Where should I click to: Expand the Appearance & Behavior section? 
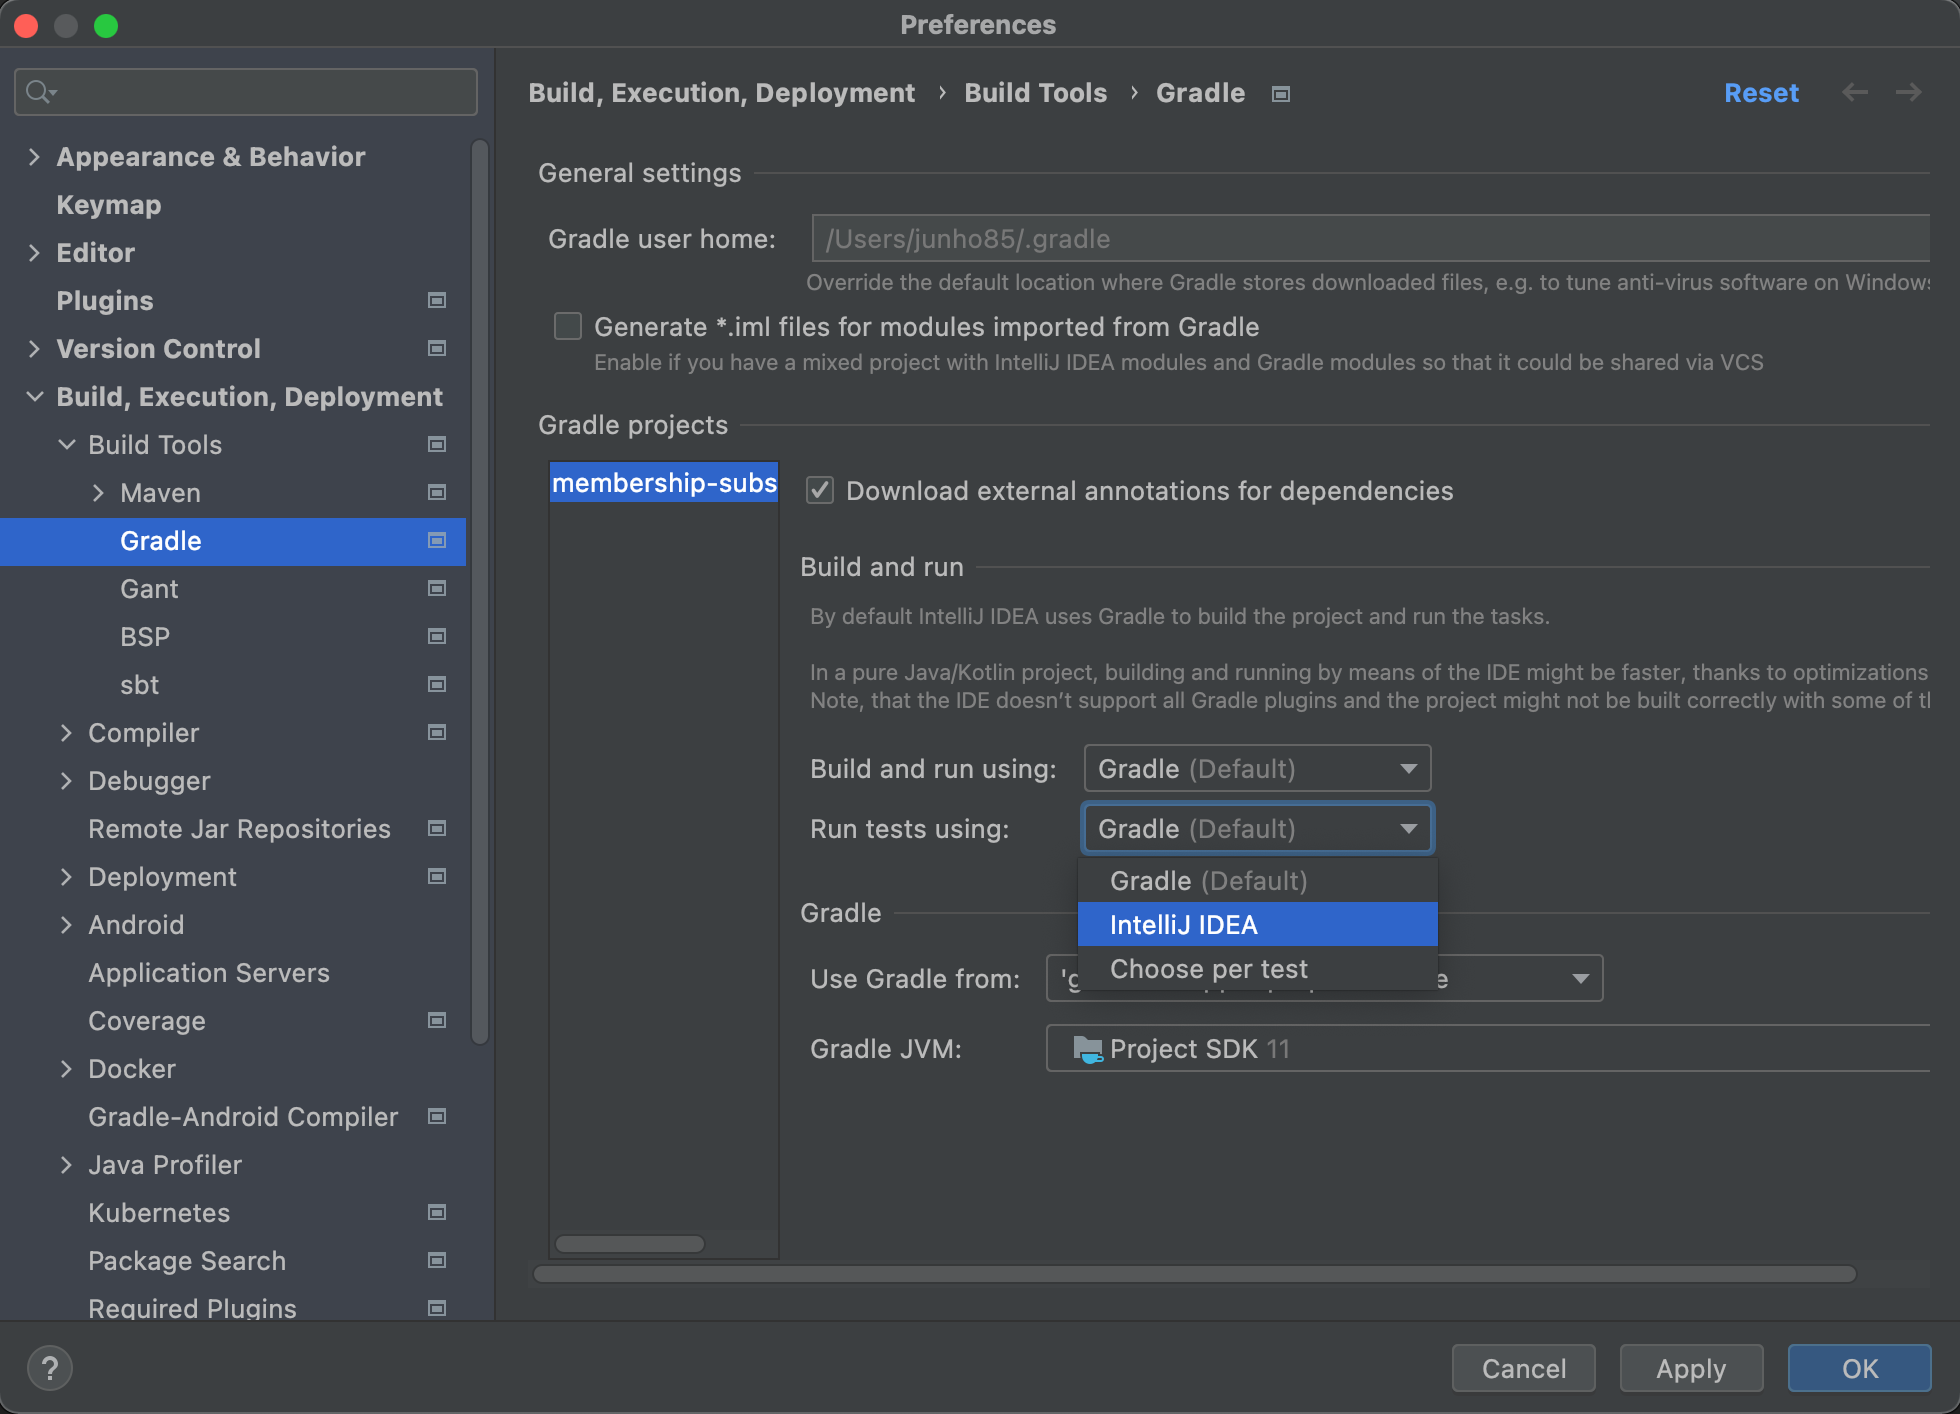click(x=35, y=157)
